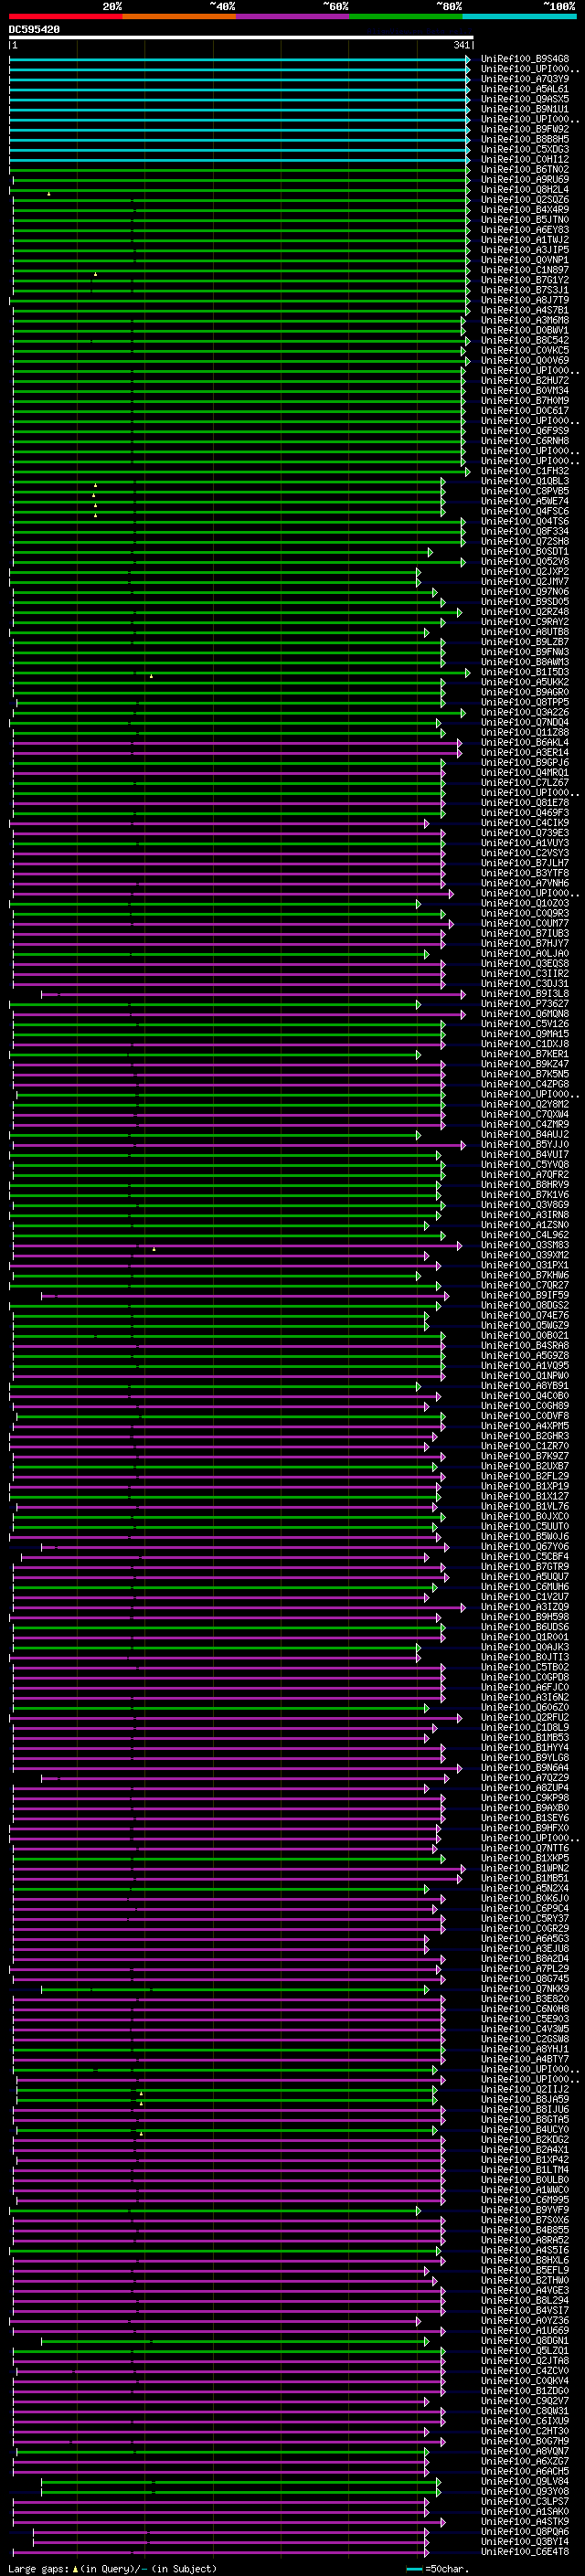
Task: Select label UniRef100_B6AKL4
Action: pos(524,742)
